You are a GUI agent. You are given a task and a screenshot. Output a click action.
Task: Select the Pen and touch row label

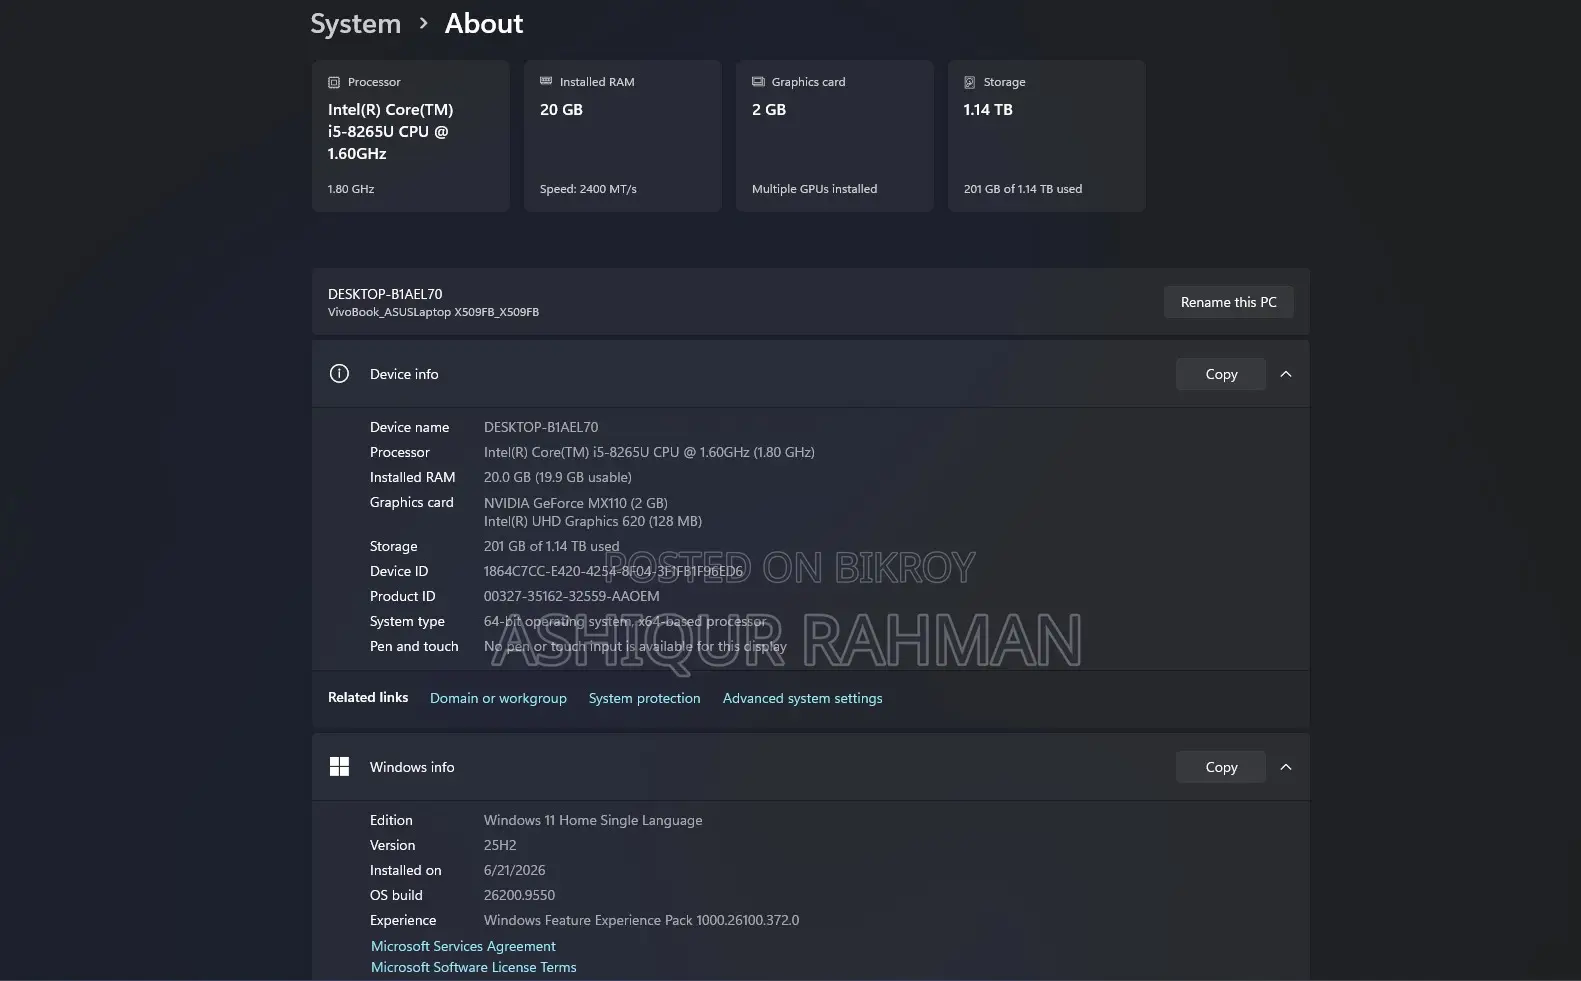[414, 646]
